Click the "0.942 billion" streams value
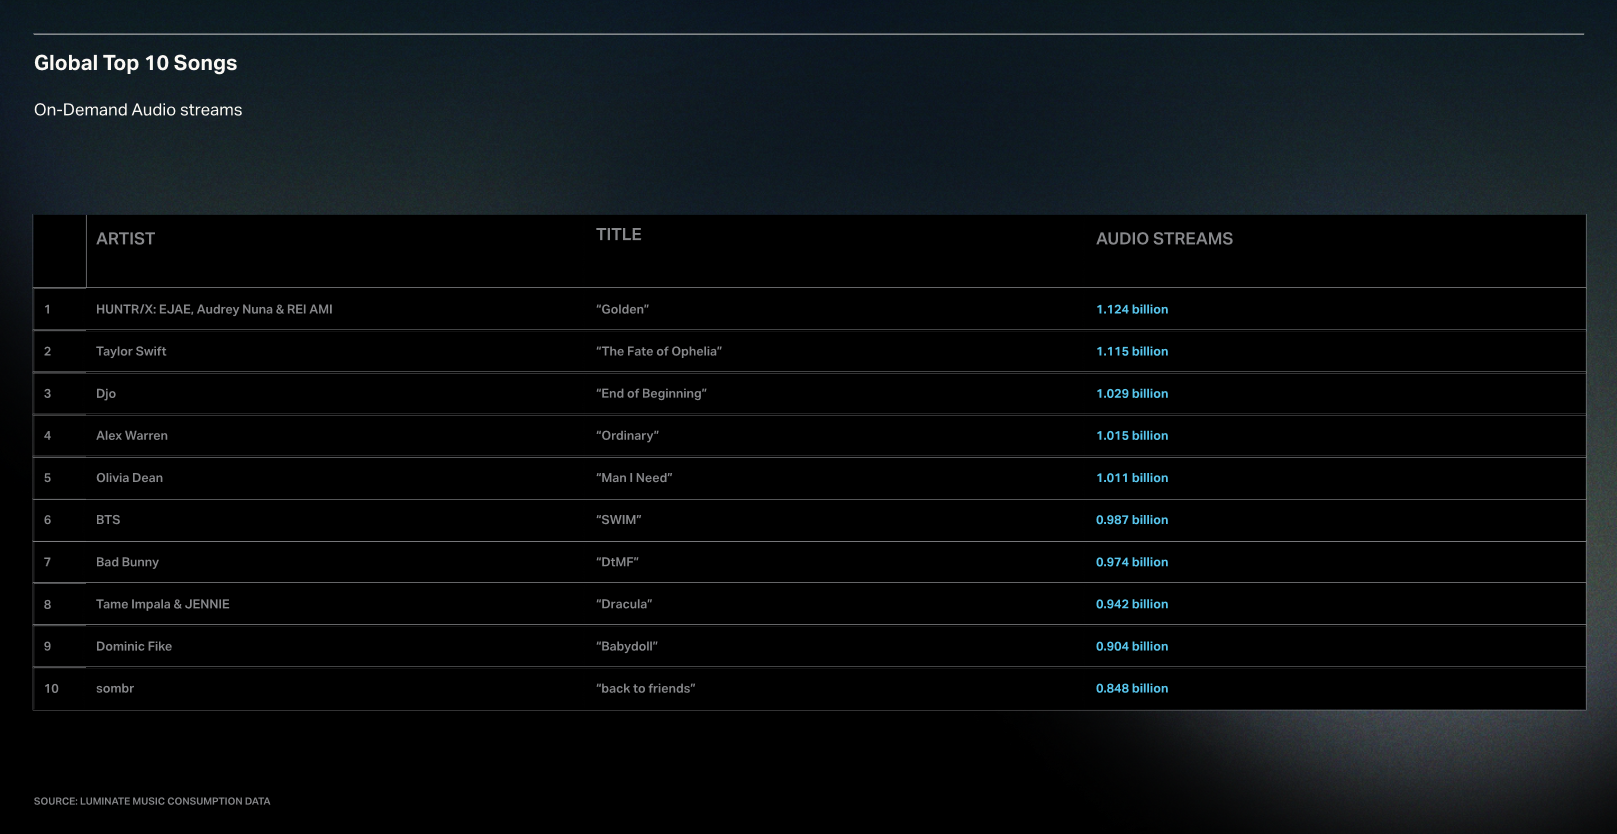Image resolution: width=1617 pixels, height=834 pixels. point(1132,604)
